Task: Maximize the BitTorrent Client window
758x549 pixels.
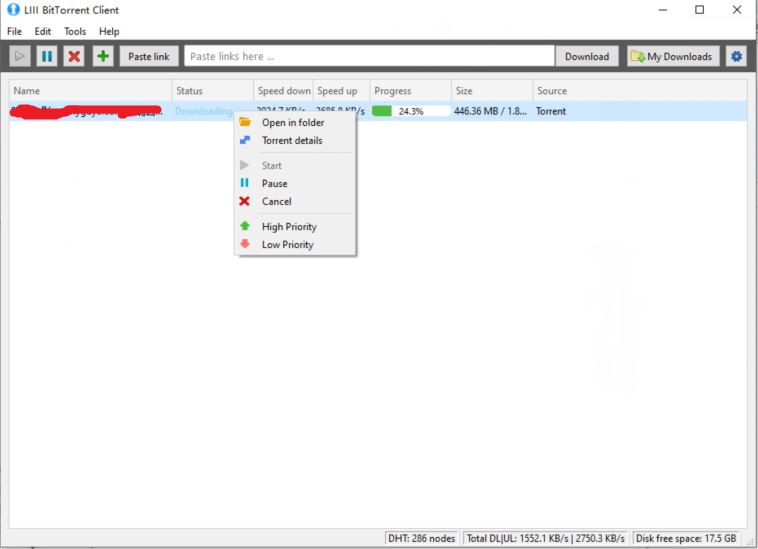Action: [x=700, y=10]
